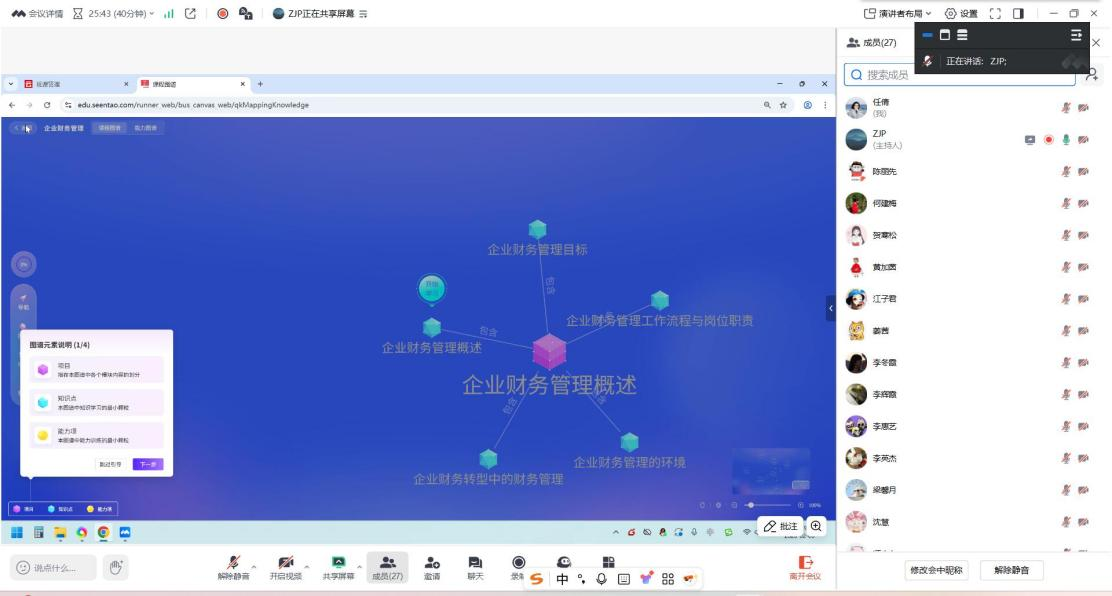Click the 批注 annotation tool
The image size is (1112, 596).
point(780,526)
